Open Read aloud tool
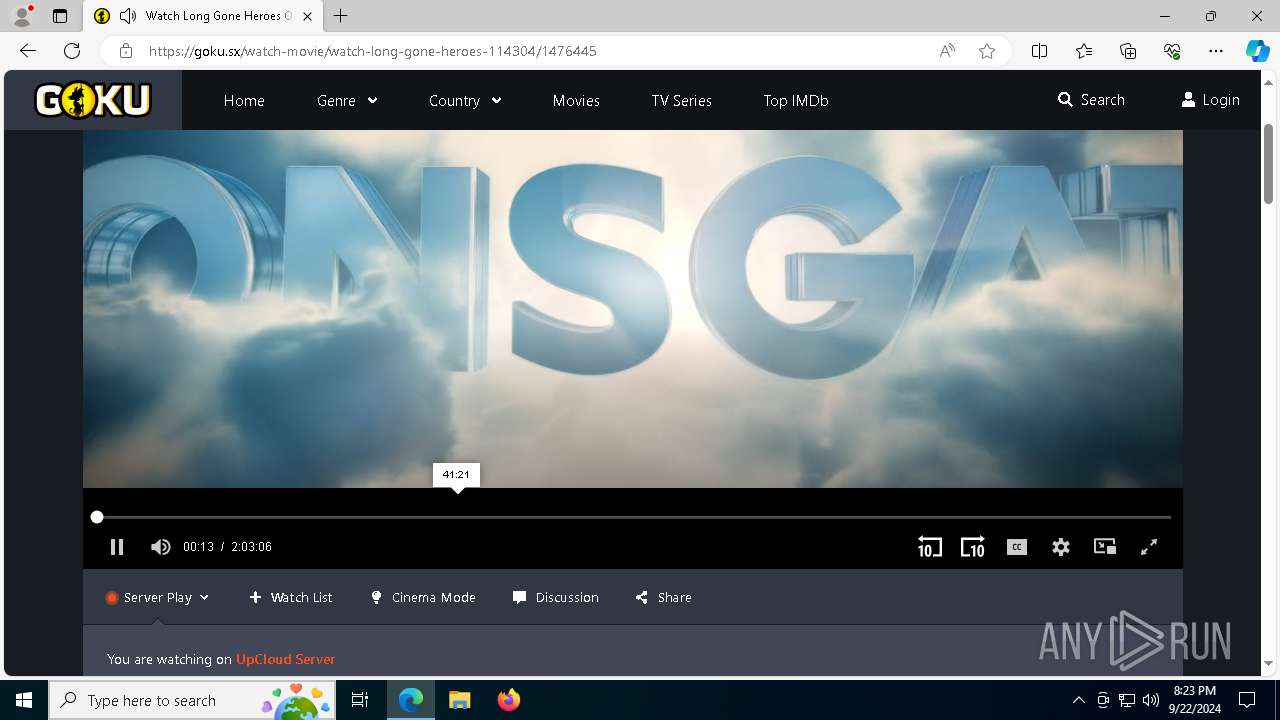This screenshot has height=720, width=1280. tap(947, 51)
